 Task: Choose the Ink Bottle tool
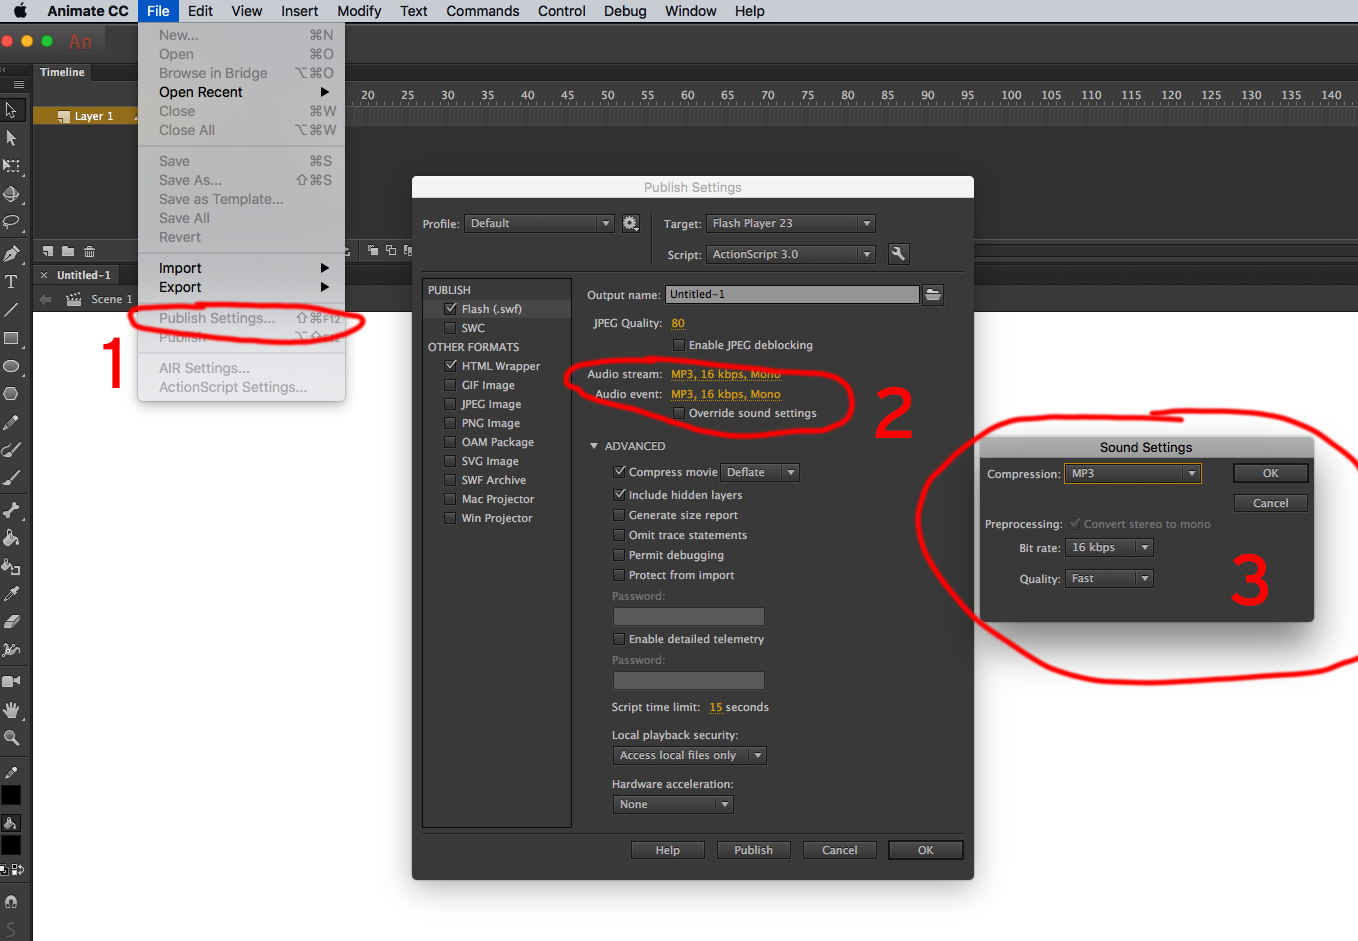tap(11, 566)
